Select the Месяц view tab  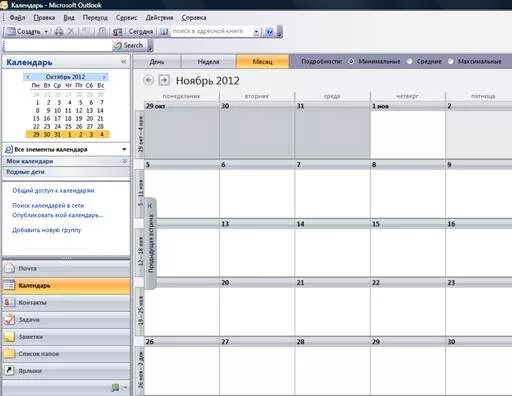[262, 62]
